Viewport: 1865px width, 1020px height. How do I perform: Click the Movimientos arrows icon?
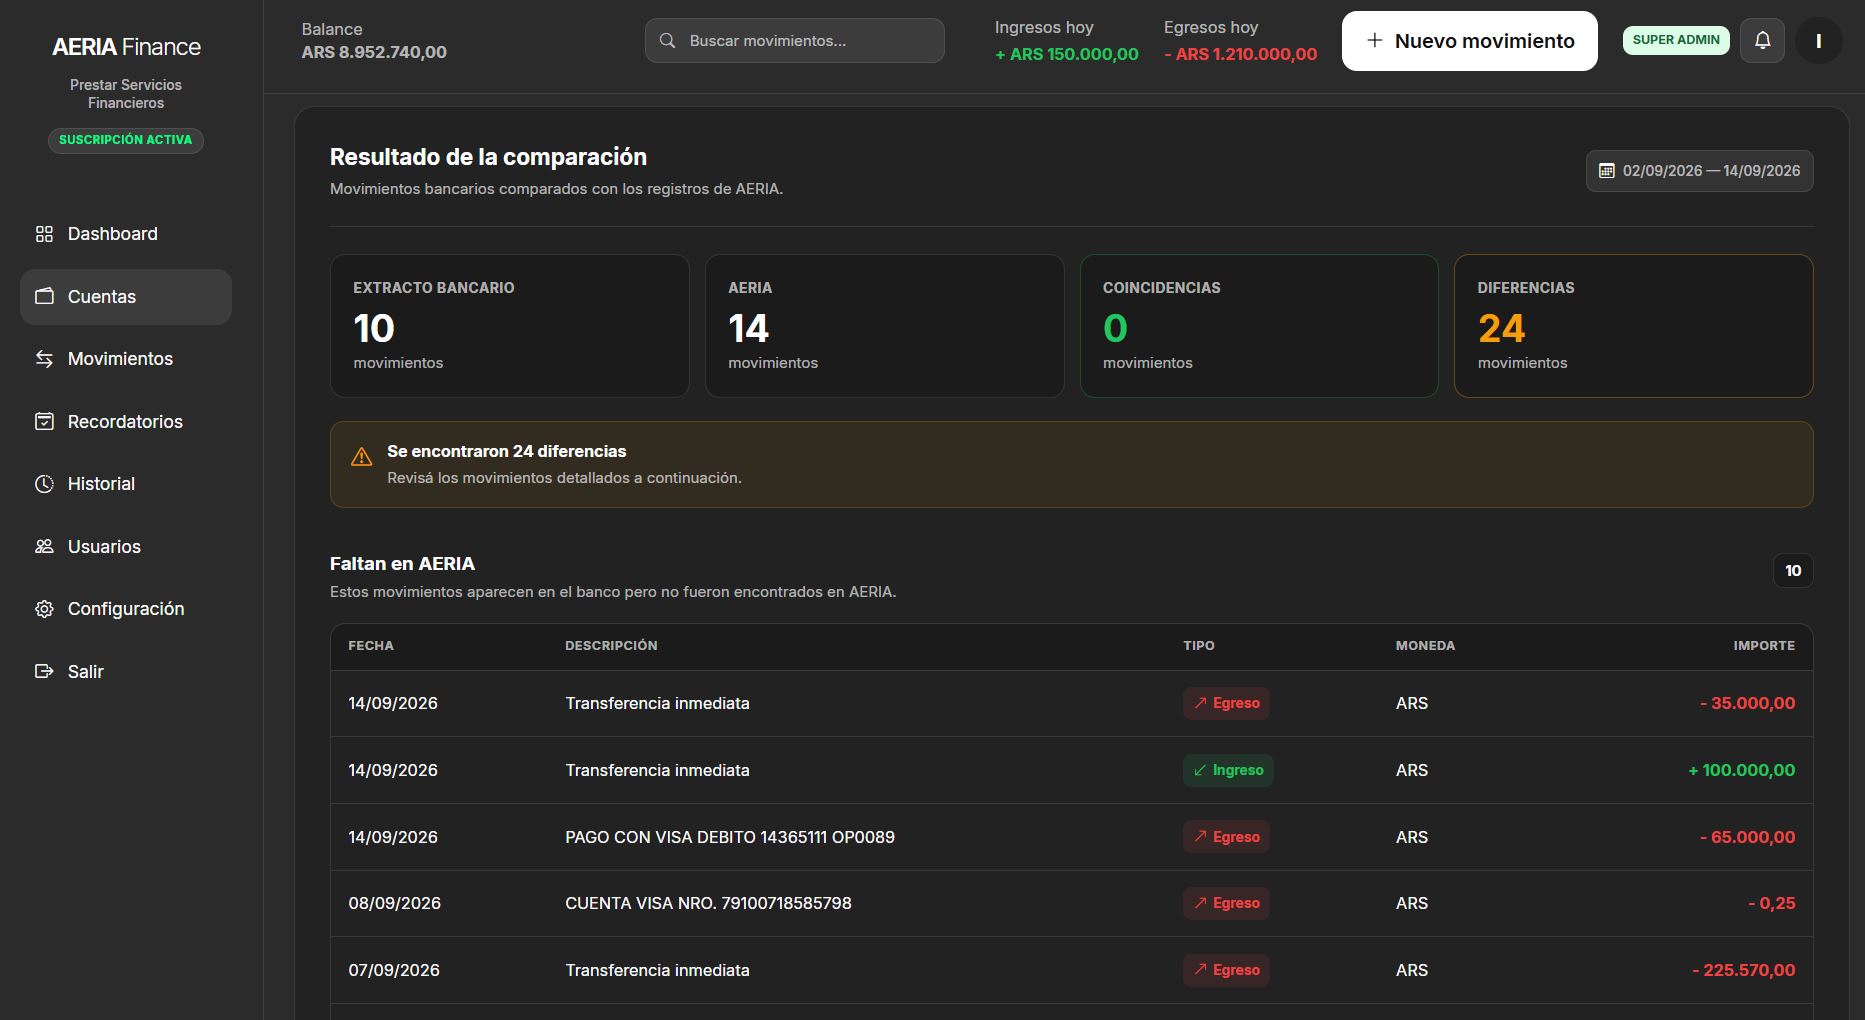[x=44, y=359]
